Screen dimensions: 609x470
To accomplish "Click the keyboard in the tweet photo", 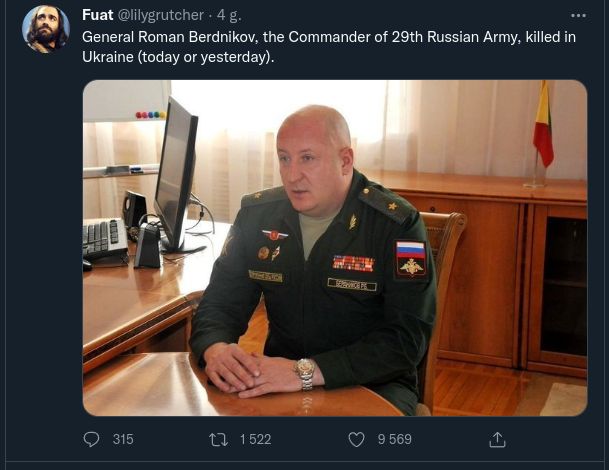I will [x=105, y=238].
